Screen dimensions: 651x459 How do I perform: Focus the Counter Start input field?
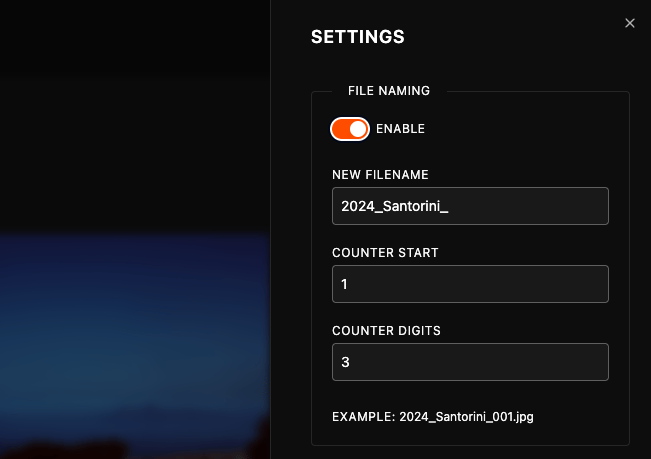pyautogui.click(x=470, y=284)
